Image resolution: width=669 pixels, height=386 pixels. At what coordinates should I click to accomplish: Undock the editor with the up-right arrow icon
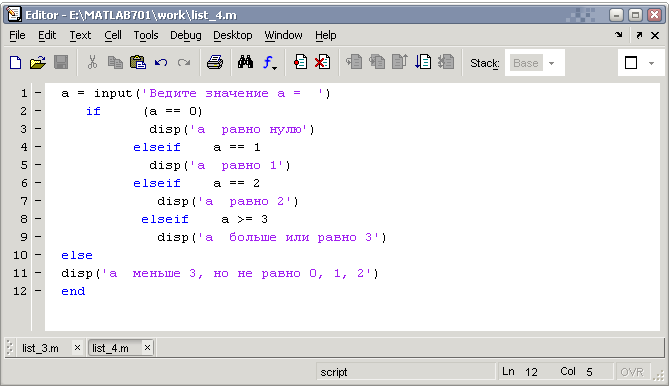pyautogui.click(x=639, y=35)
